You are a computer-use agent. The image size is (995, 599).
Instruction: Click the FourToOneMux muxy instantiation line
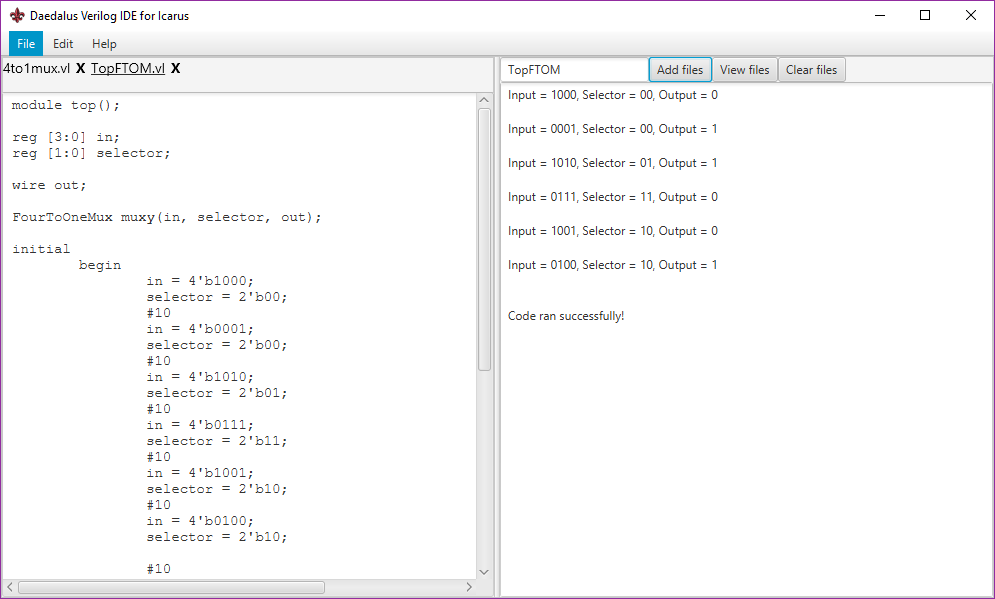(x=167, y=217)
